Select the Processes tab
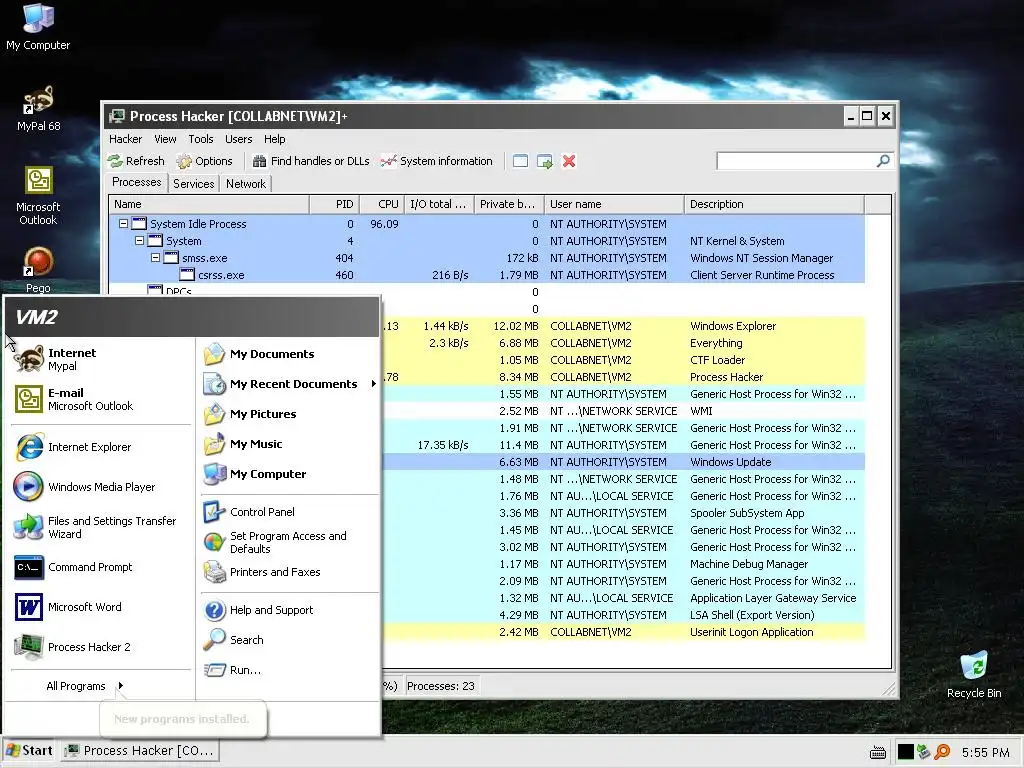Viewport: 1024px width, 768px height. pyautogui.click(x=136, y=182)
